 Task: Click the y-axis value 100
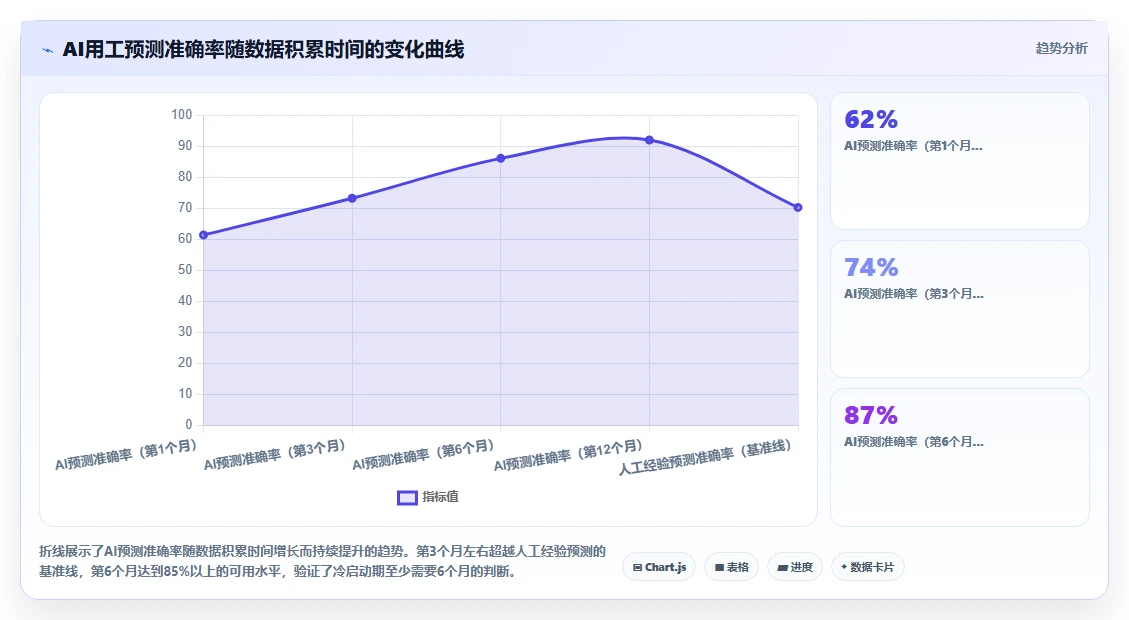pyautogui.click(x=181, y=114)
